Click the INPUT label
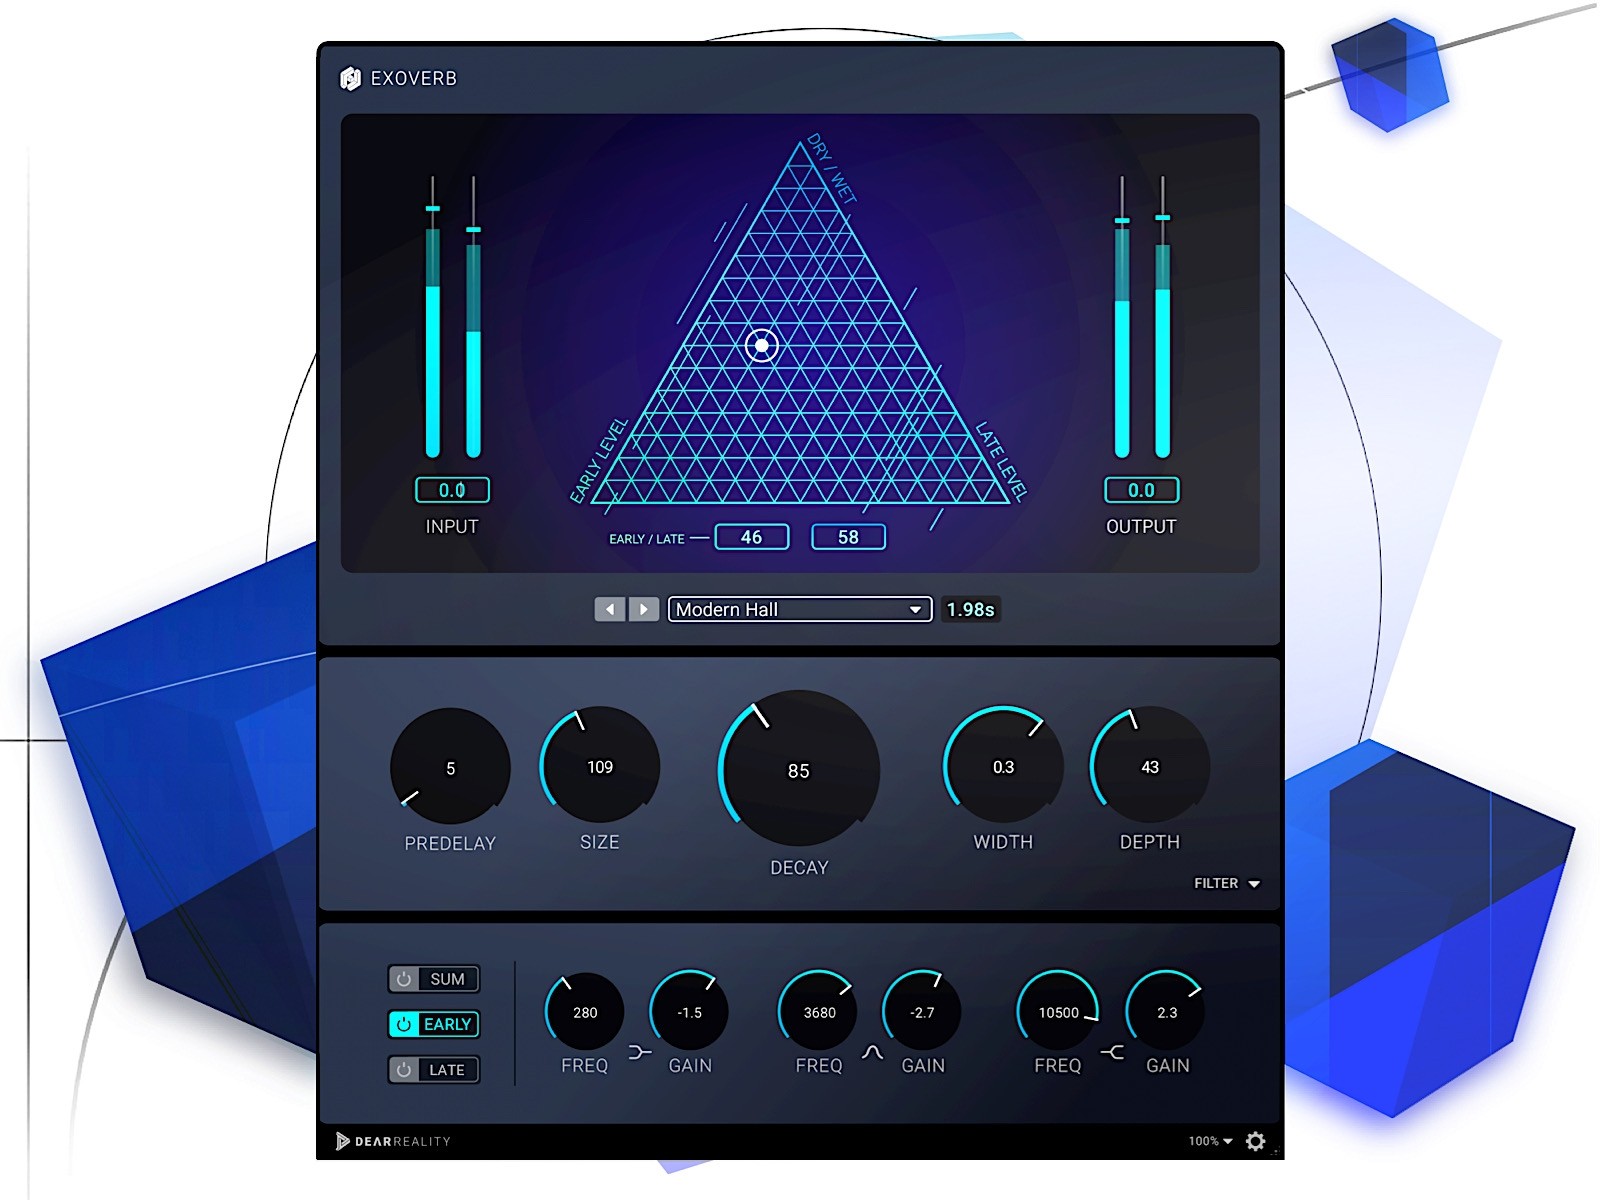Image resolution: width=1600 pixels, height=1200 pixels. pos(452,527)
